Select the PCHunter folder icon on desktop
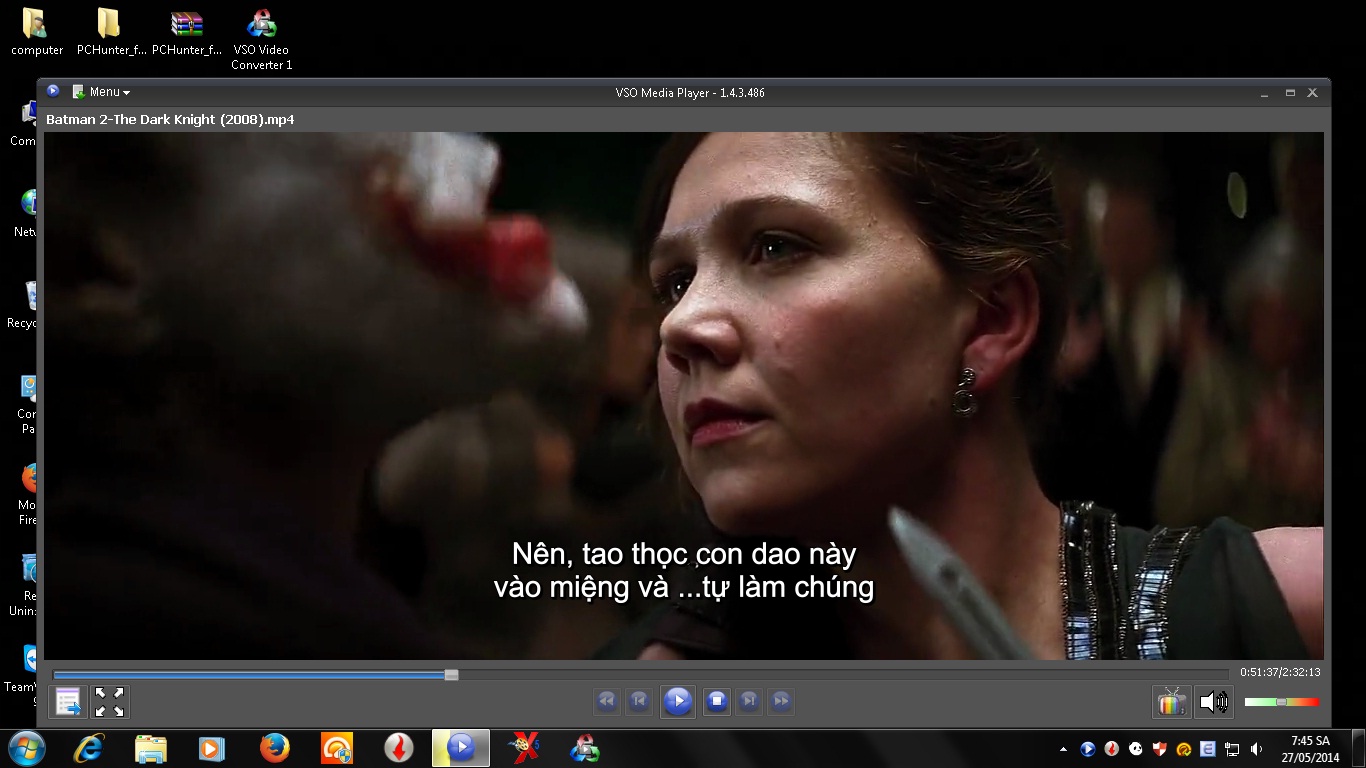The image size is (1366, 768). click(x=111, y=32)
